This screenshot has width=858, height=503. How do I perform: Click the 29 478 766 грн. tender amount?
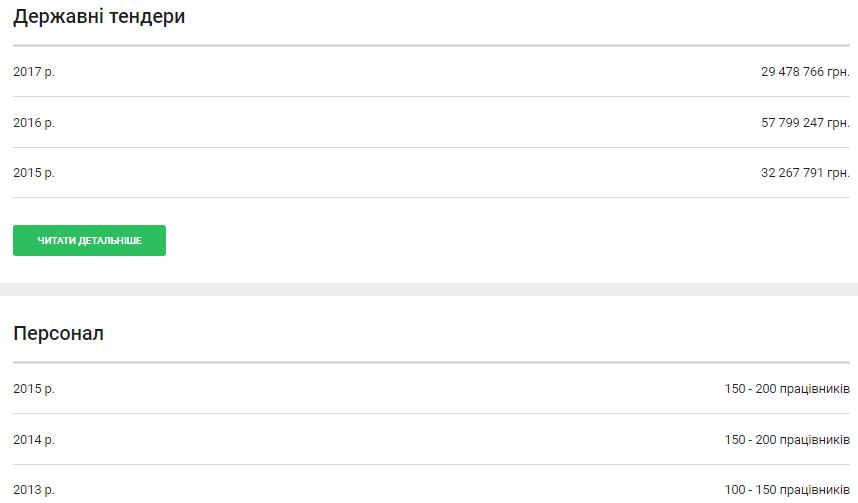click(x=804, y=72)
